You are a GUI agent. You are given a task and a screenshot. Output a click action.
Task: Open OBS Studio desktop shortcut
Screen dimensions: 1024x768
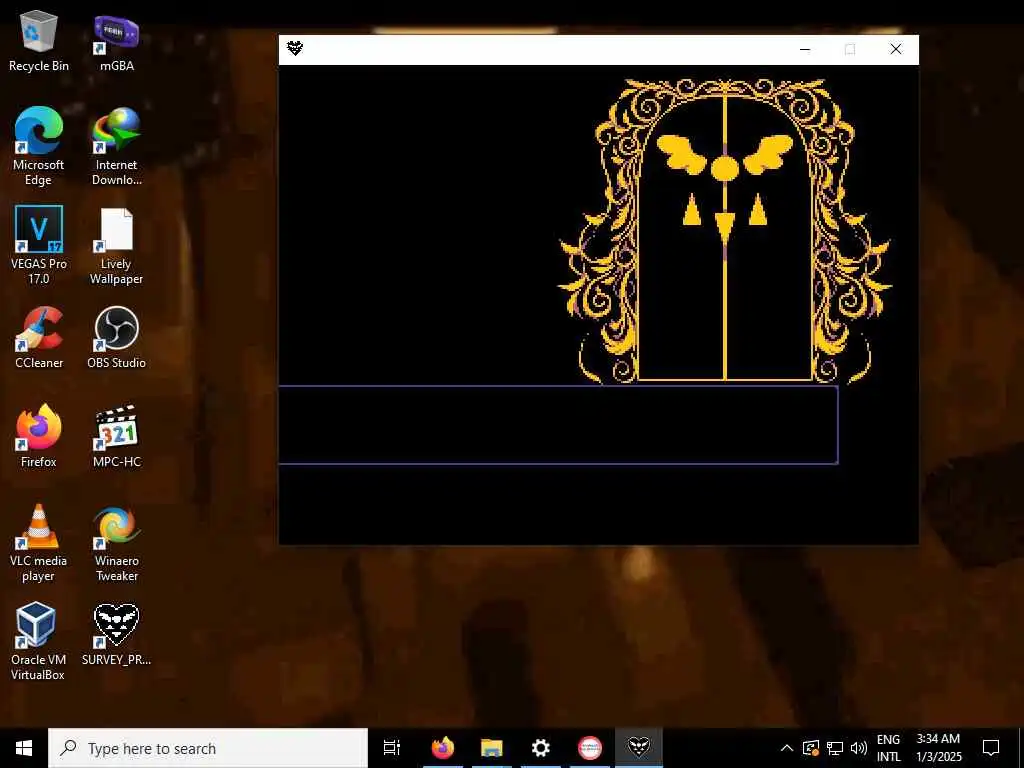pos(116,338)
